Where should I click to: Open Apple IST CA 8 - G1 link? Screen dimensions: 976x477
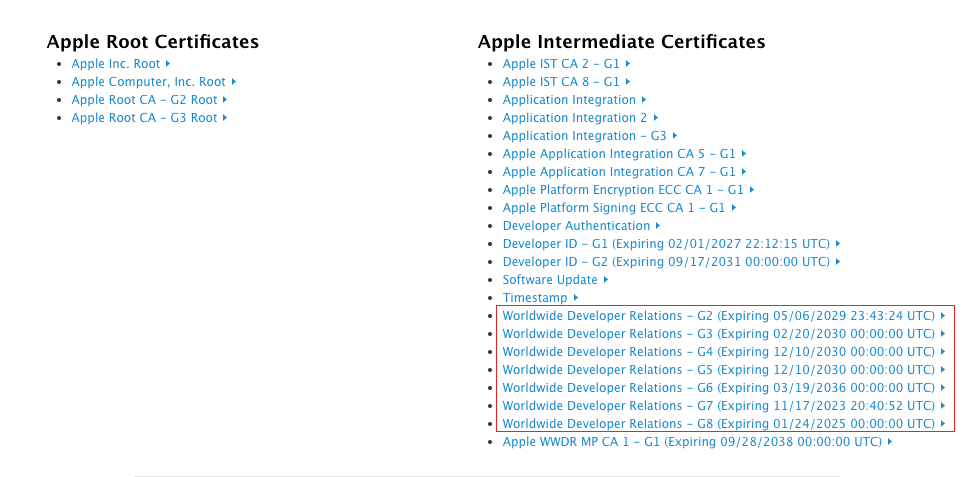click(x=566, y=82)
